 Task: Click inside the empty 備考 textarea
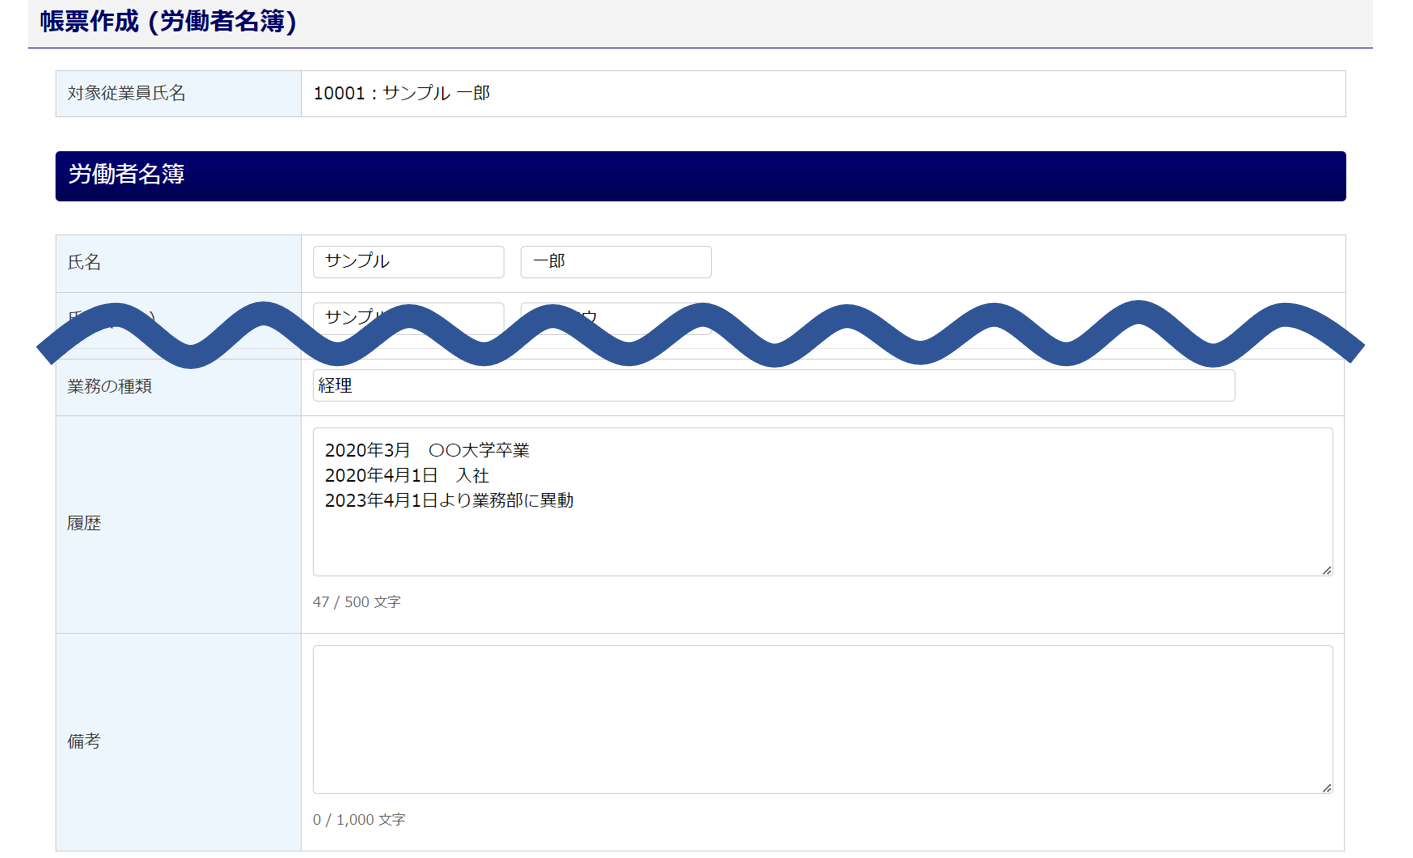pos(822,719)
